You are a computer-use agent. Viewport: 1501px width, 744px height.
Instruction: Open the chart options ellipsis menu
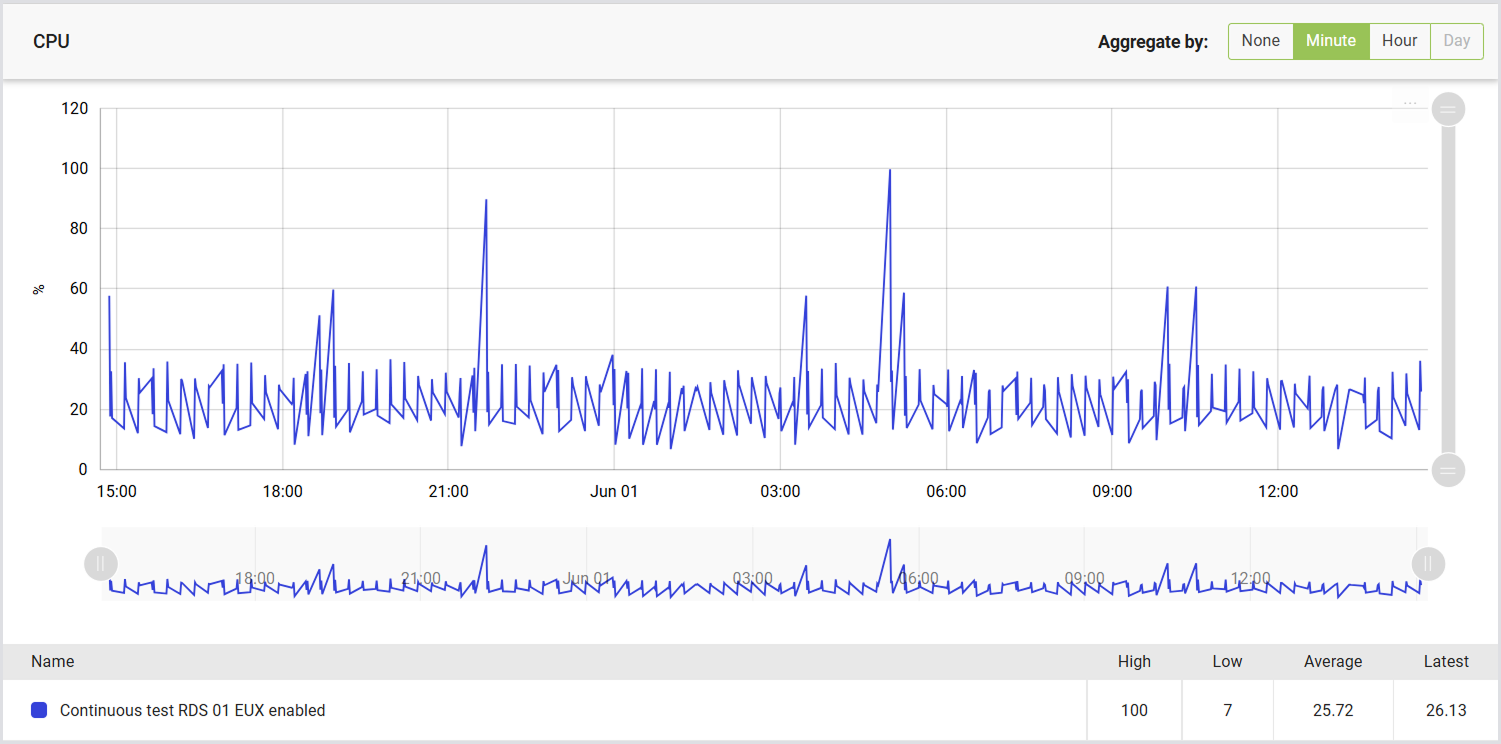coord(1410,103)
